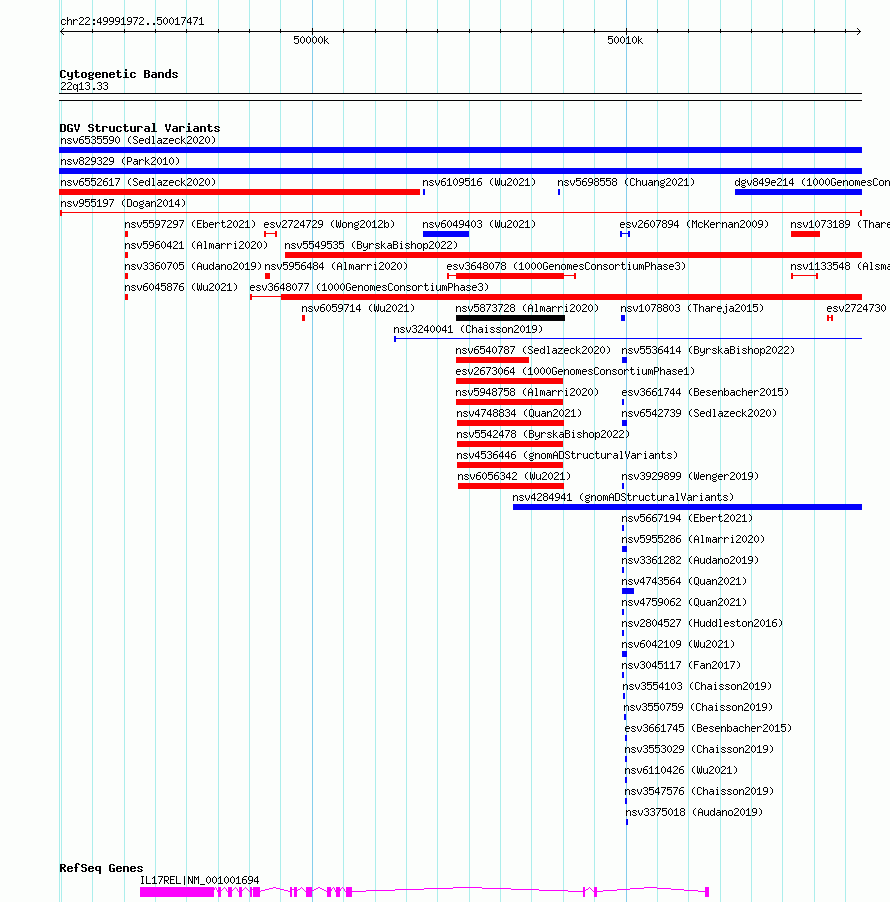
Task: Click nsv3045117 (Fan2017) label
Action: click(x=681, y=666)
